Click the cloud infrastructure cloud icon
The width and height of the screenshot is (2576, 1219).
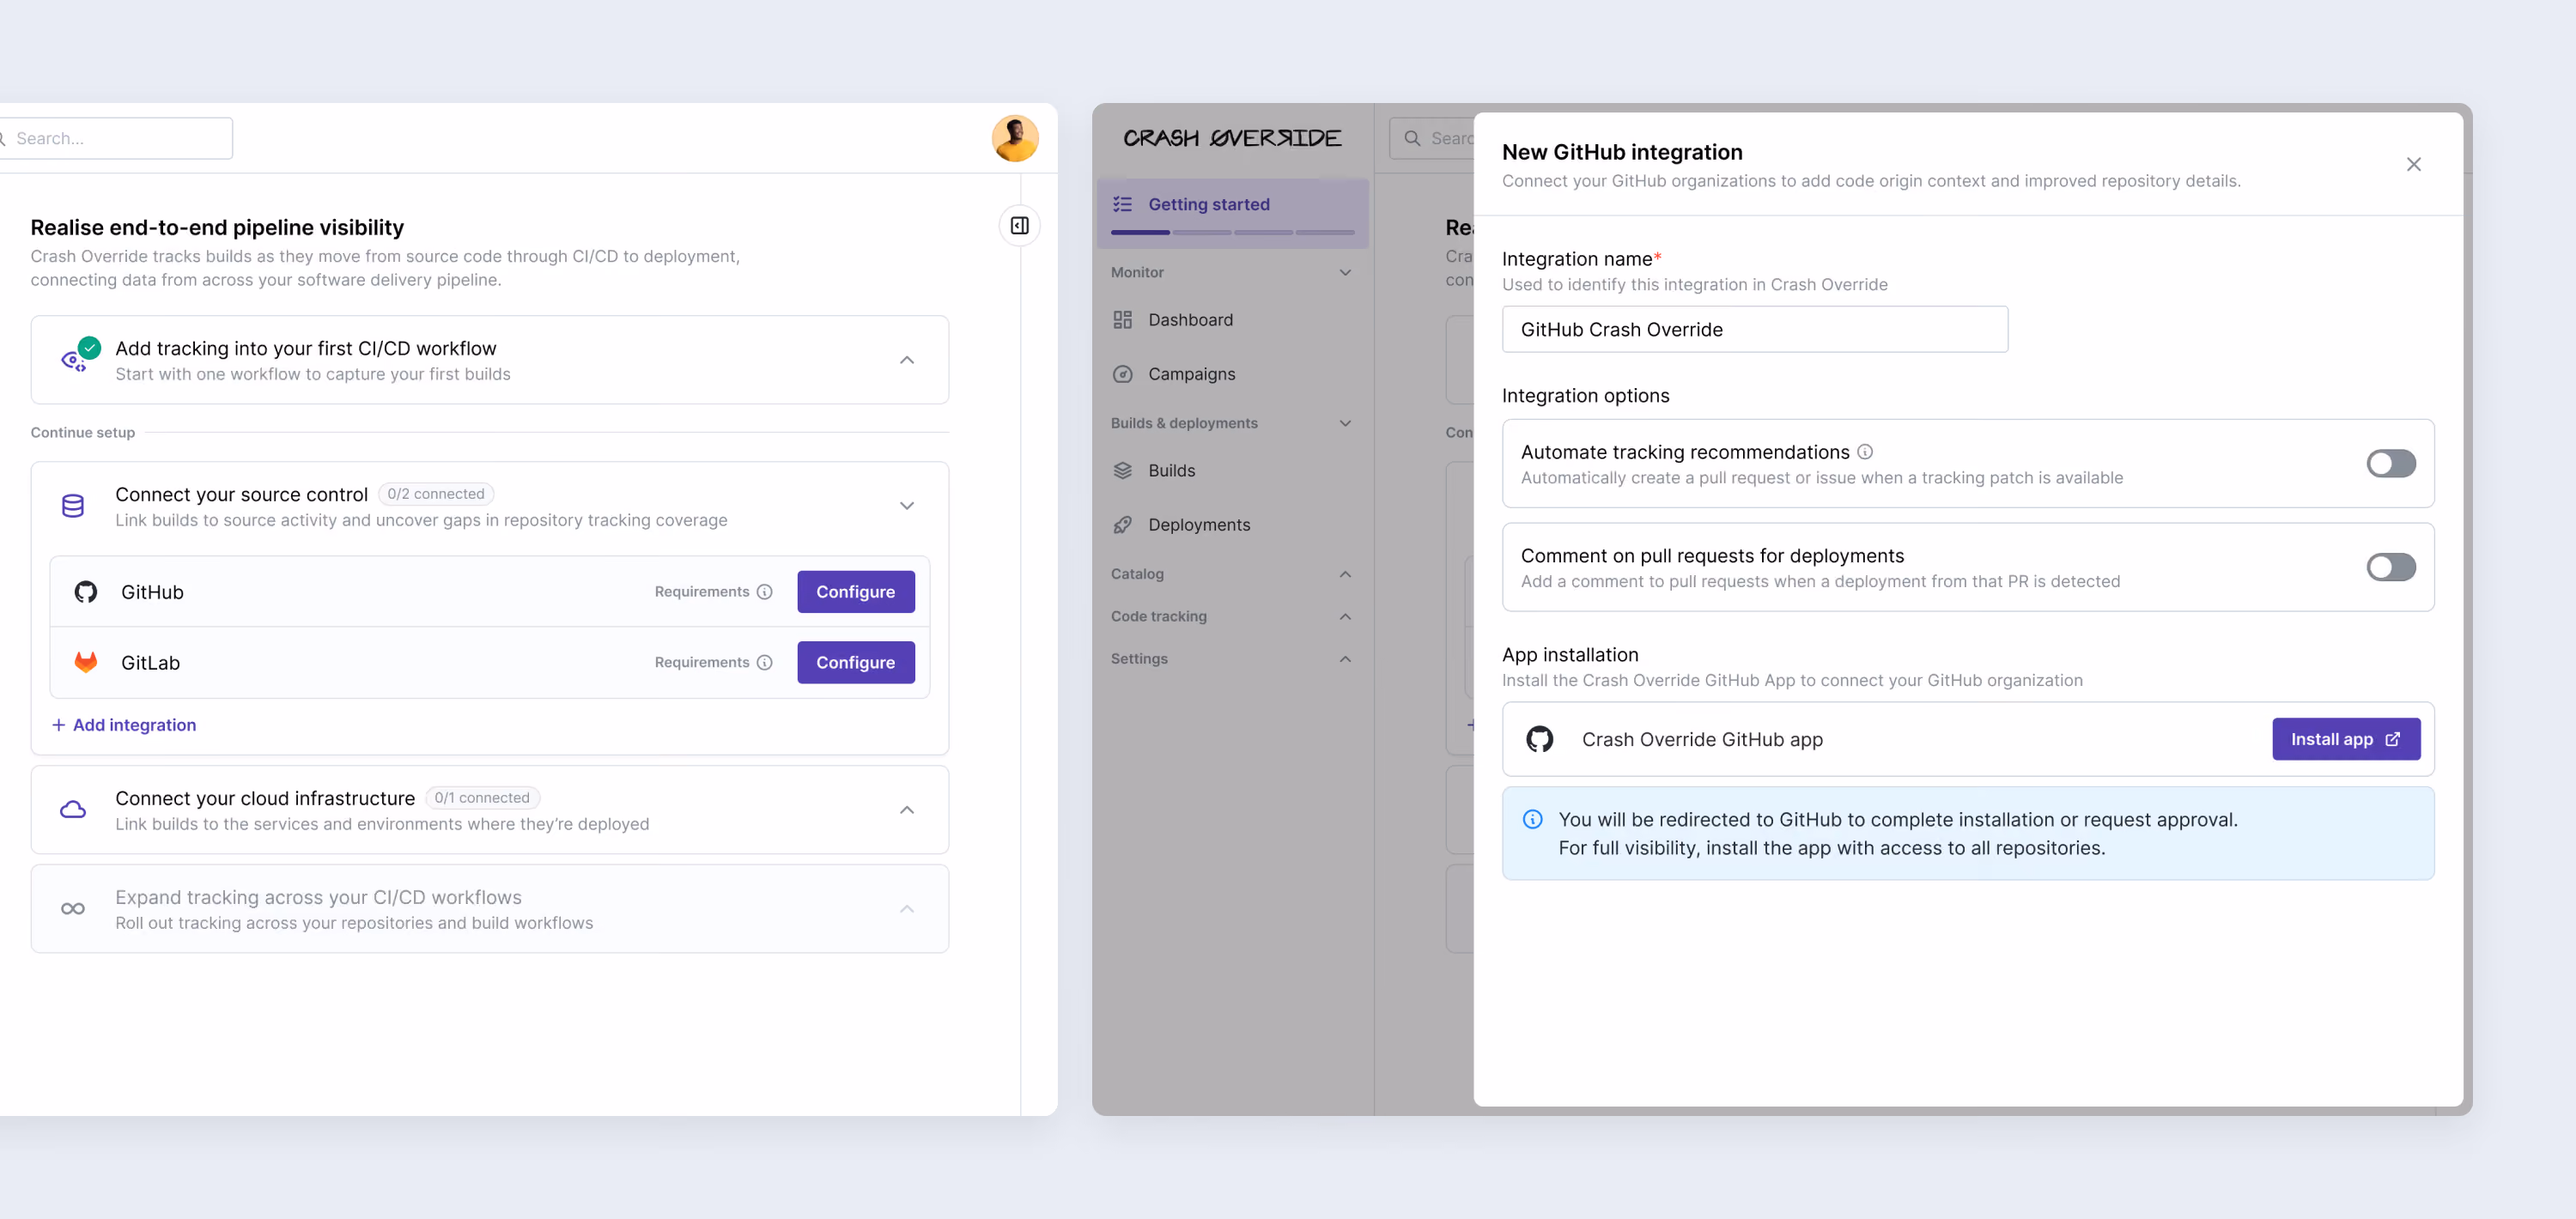73,809
